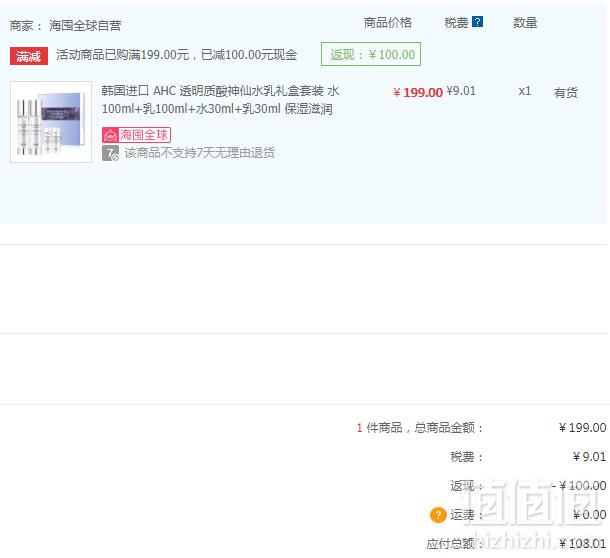Click 该商品不支持7天无理由退货 notice
Viewport: 610px width, 558px height.
pyautogui.click(x=200, y=153)
